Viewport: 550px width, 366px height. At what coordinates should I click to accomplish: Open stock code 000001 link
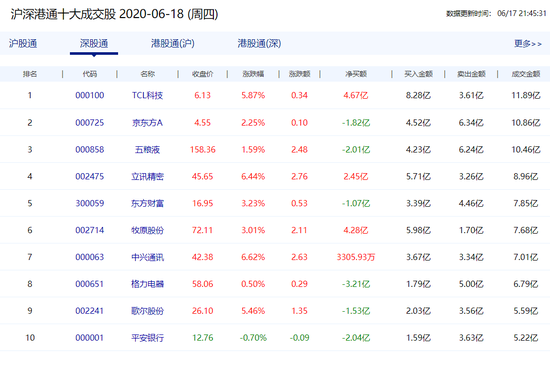click(90, 338)
